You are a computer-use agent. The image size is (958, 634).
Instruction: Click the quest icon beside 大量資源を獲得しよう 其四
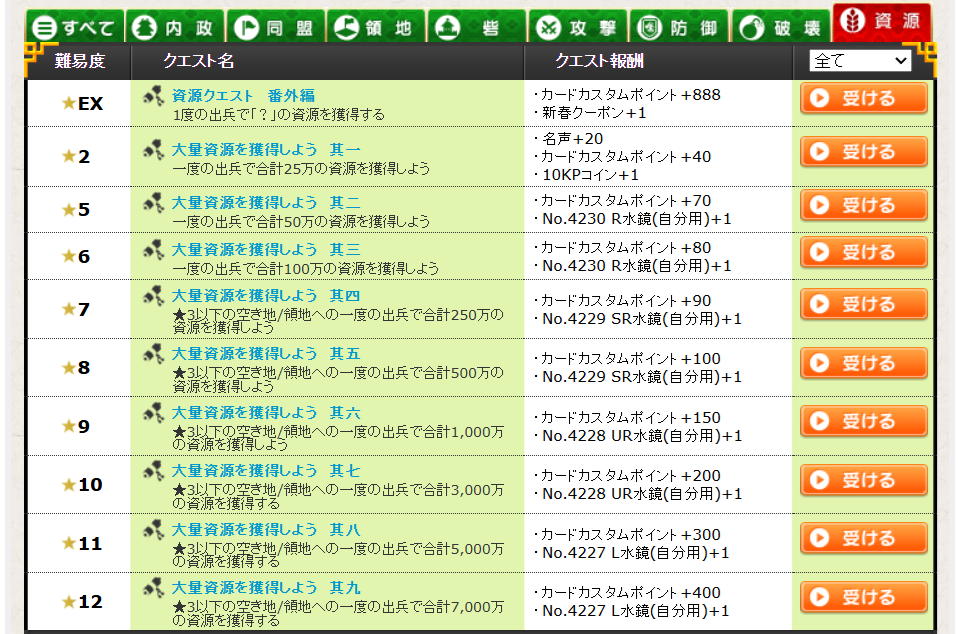pos(153,296)
